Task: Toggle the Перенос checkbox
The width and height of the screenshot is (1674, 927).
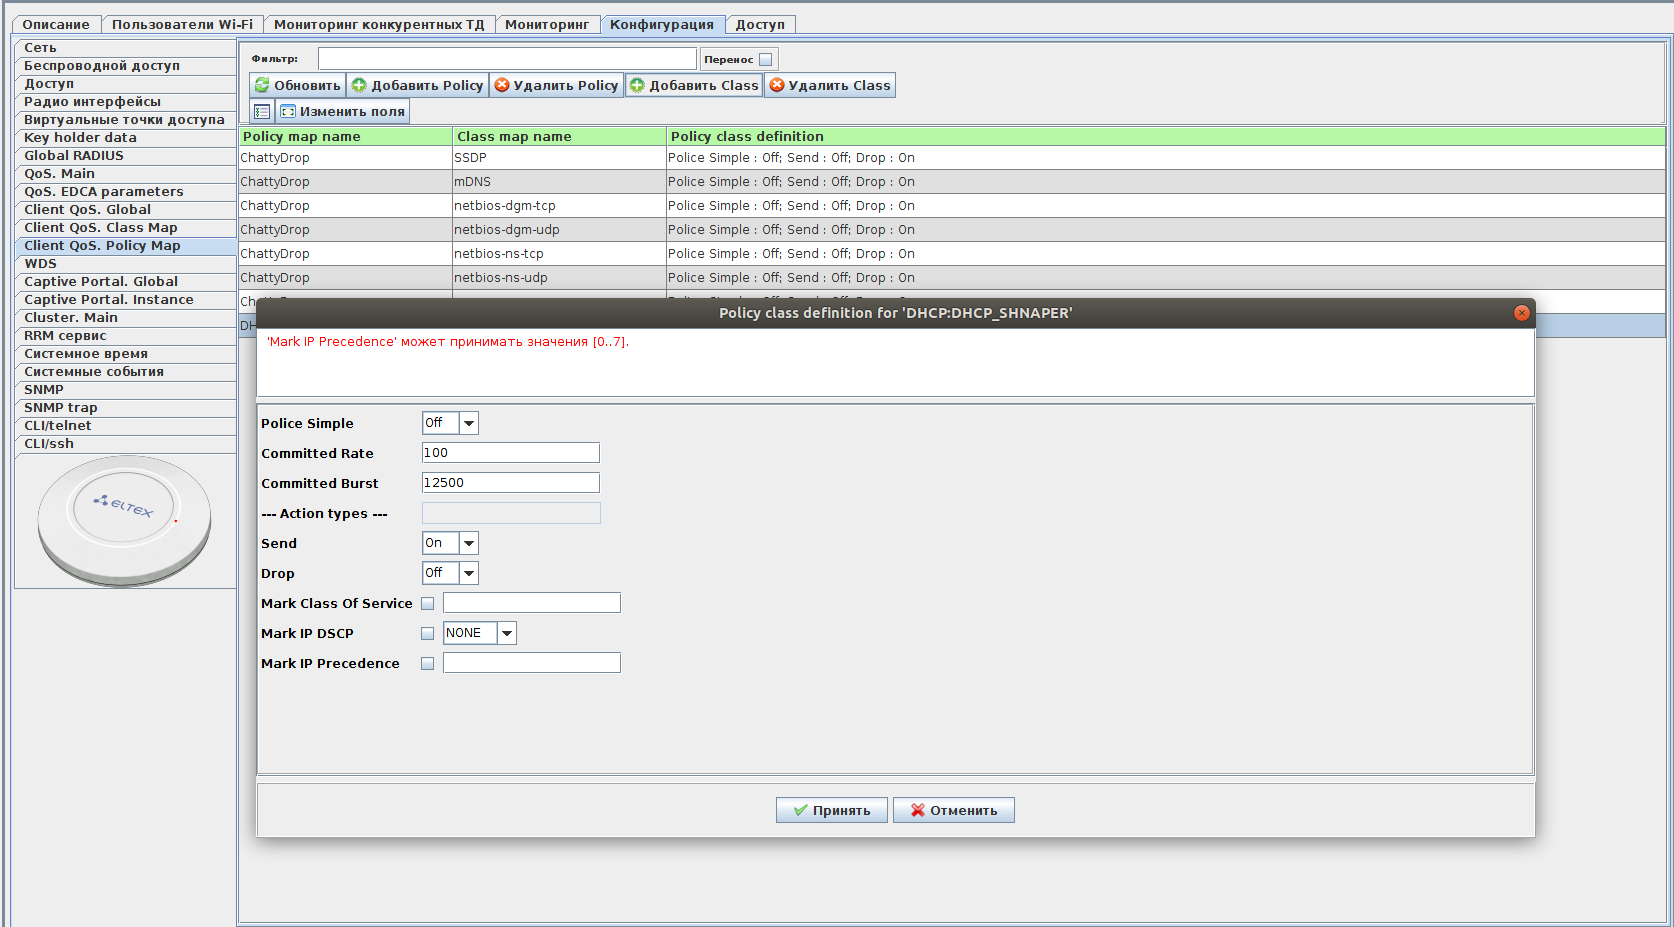Action: 766,59
